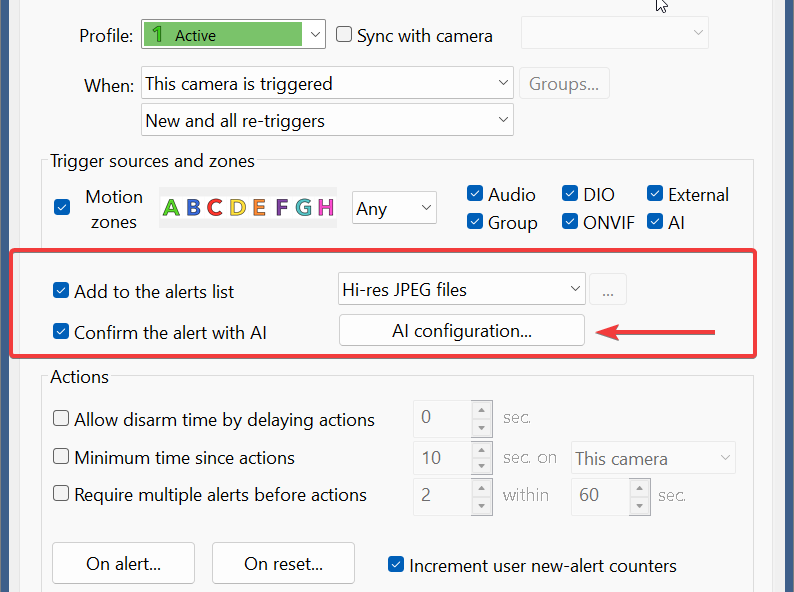
Task: Select motion zone C letter icon
Action: coord(215,208)
